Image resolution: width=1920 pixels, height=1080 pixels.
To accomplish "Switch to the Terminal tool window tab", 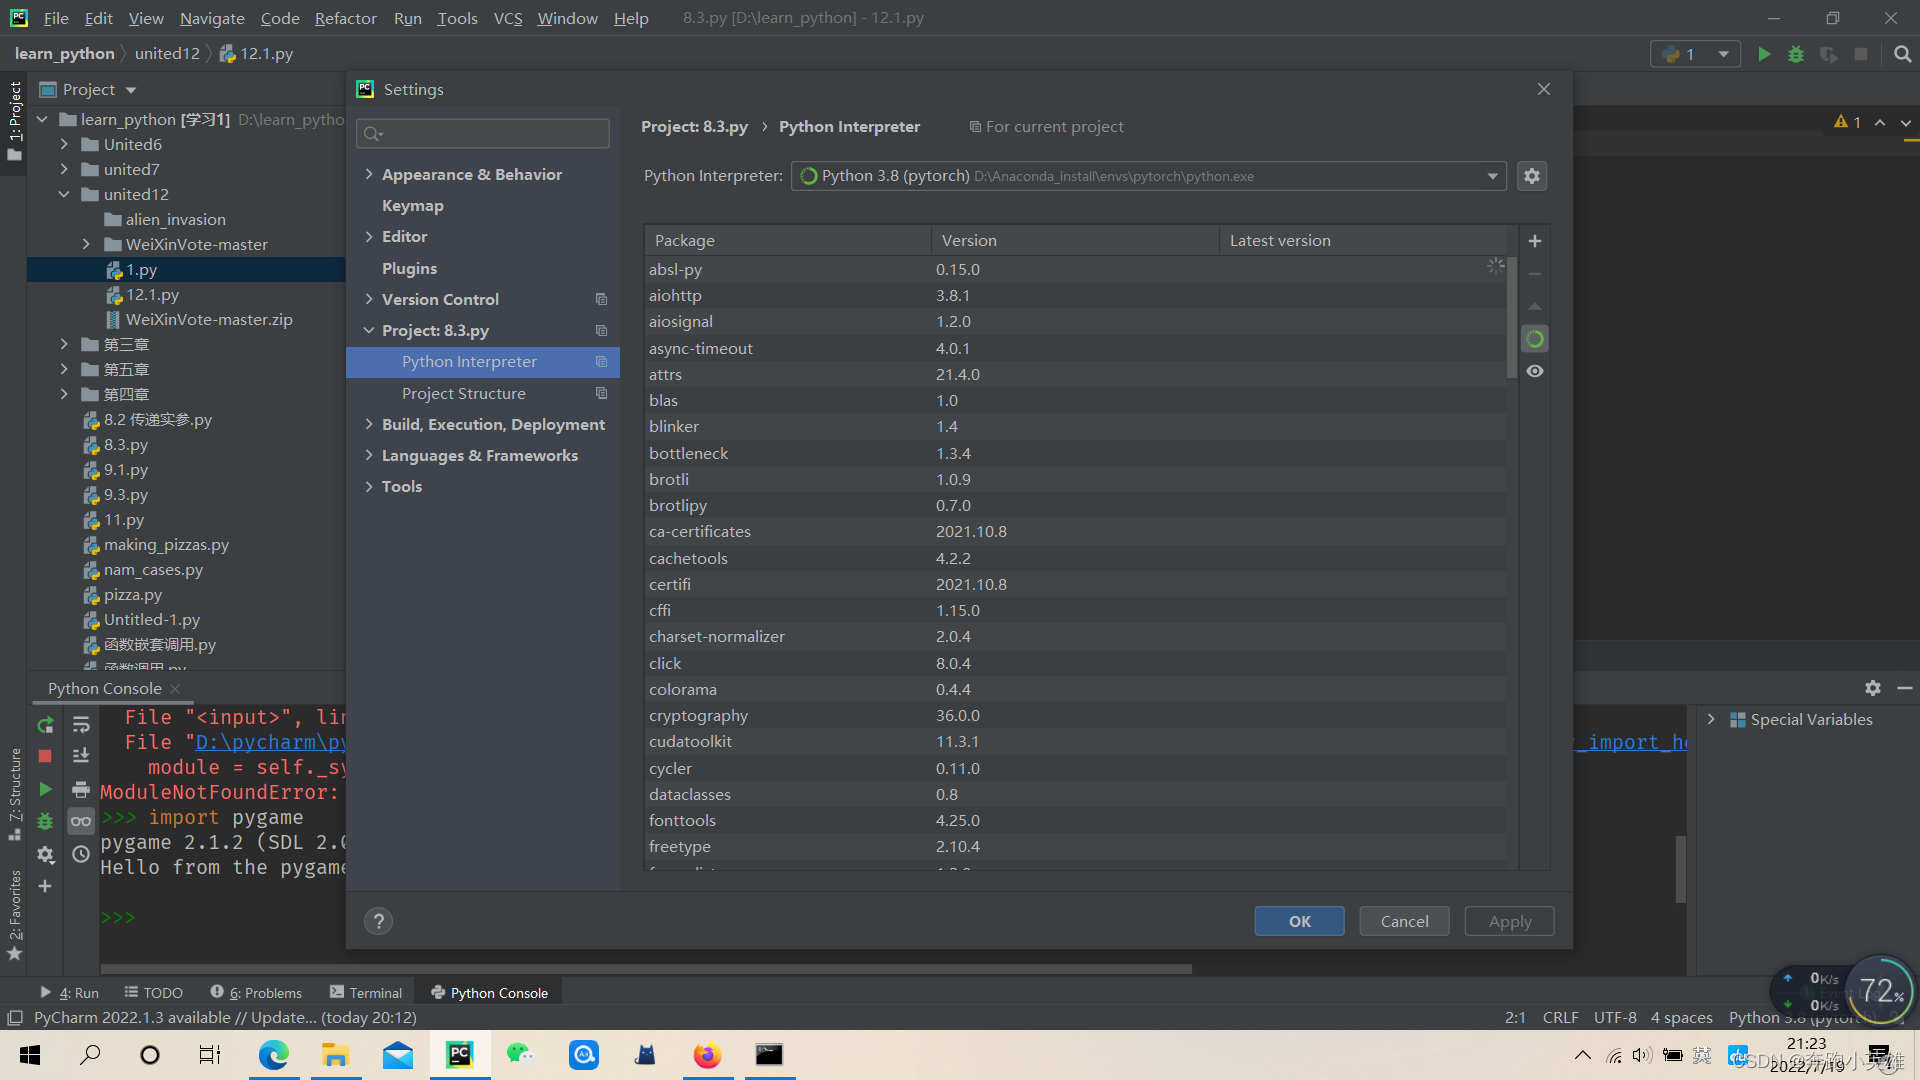I will [x=366, y=992].
